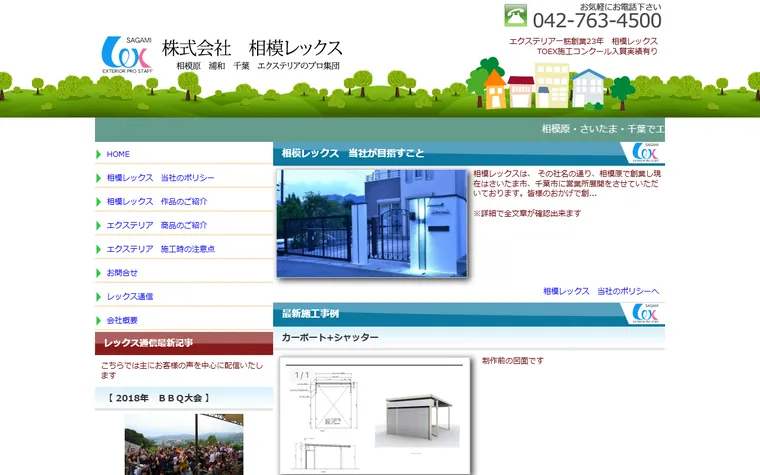The image size is (760, 475).
Task: Click the 株式会社 相模レックス title
Action: tap(252, 48)
